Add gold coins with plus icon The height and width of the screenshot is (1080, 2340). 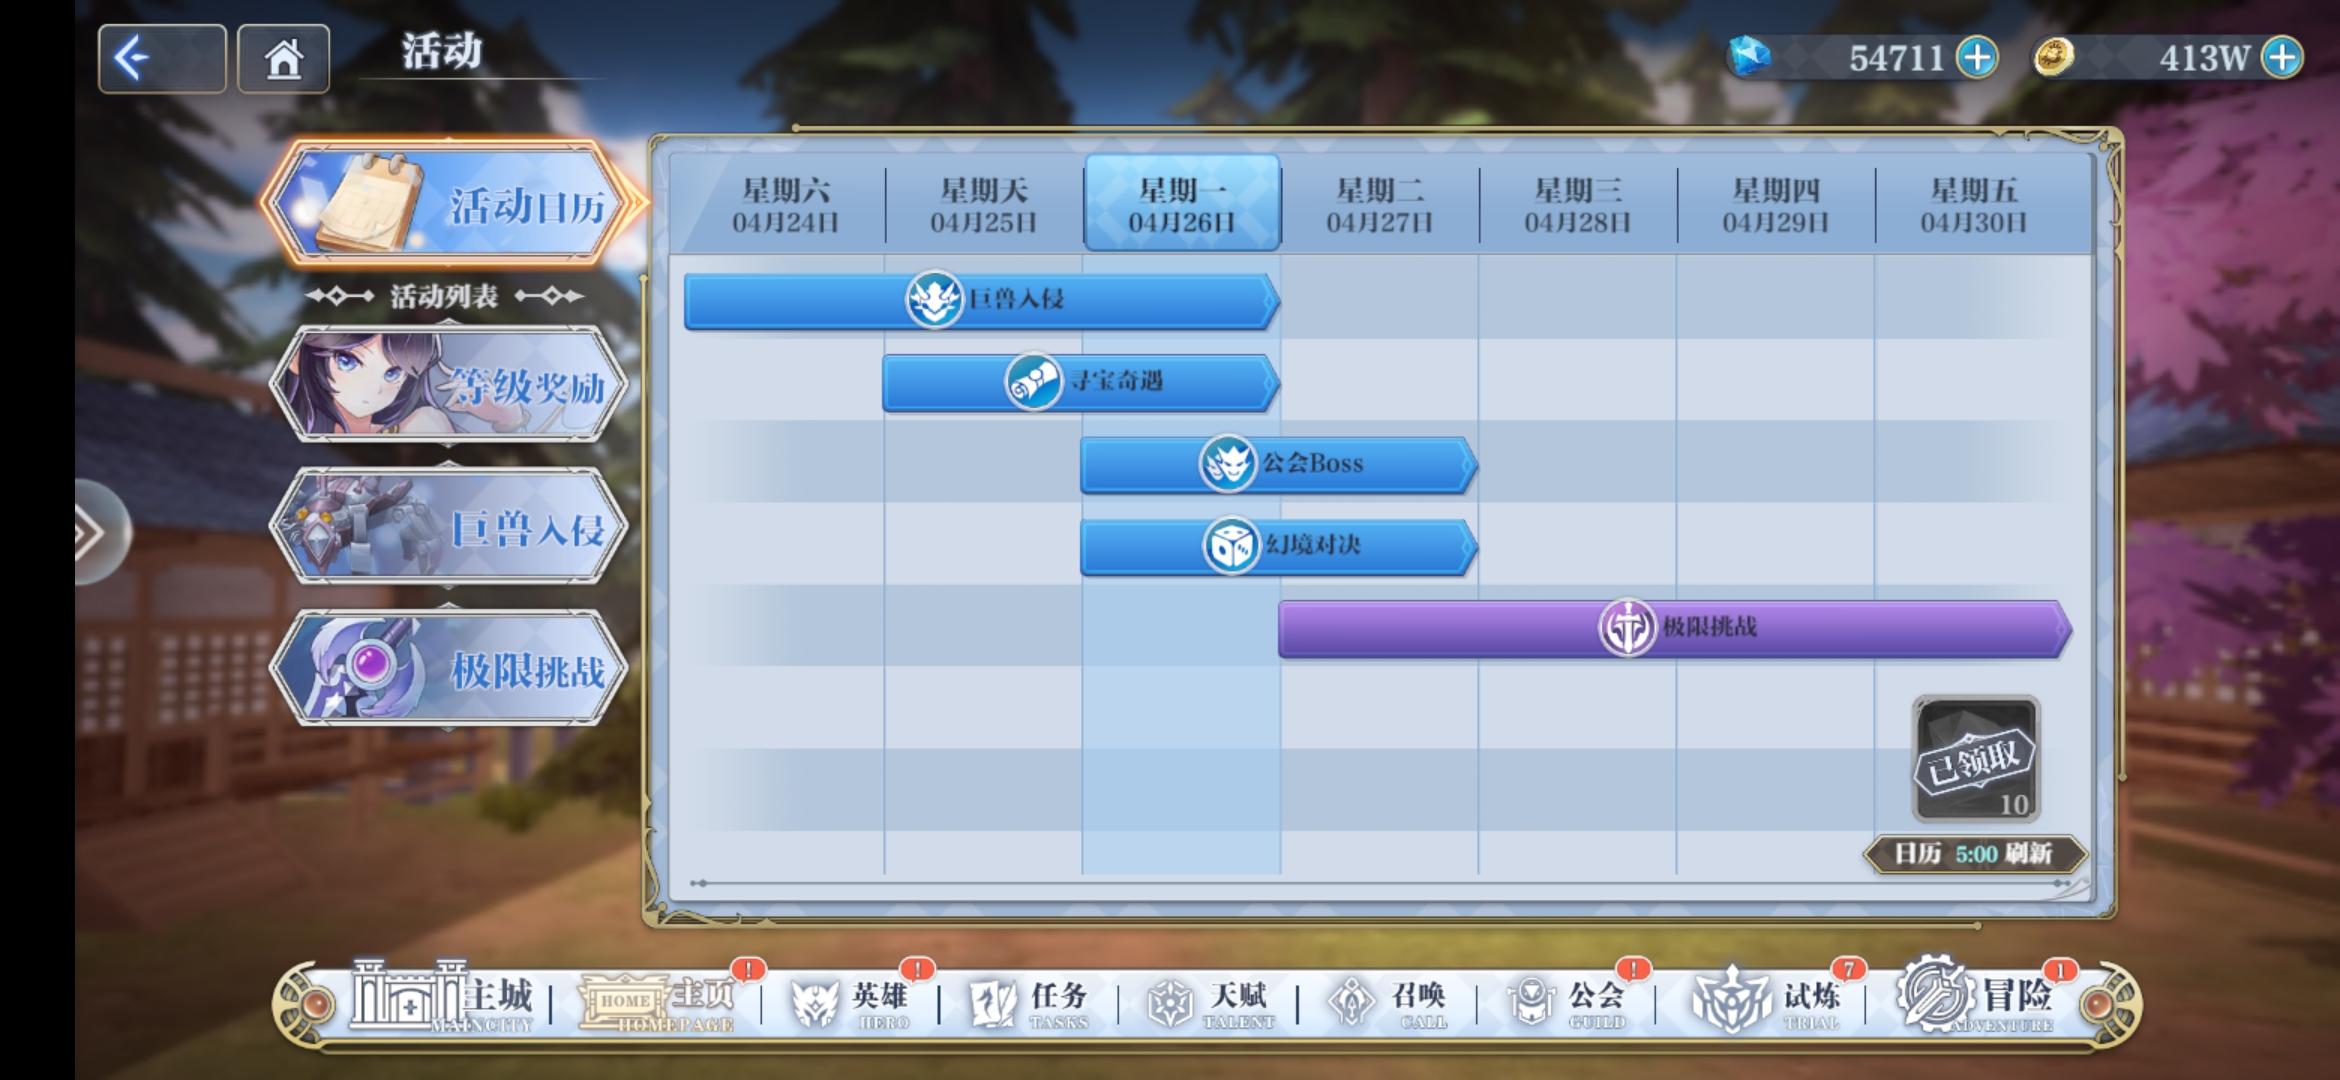[x=2283, y=57]
